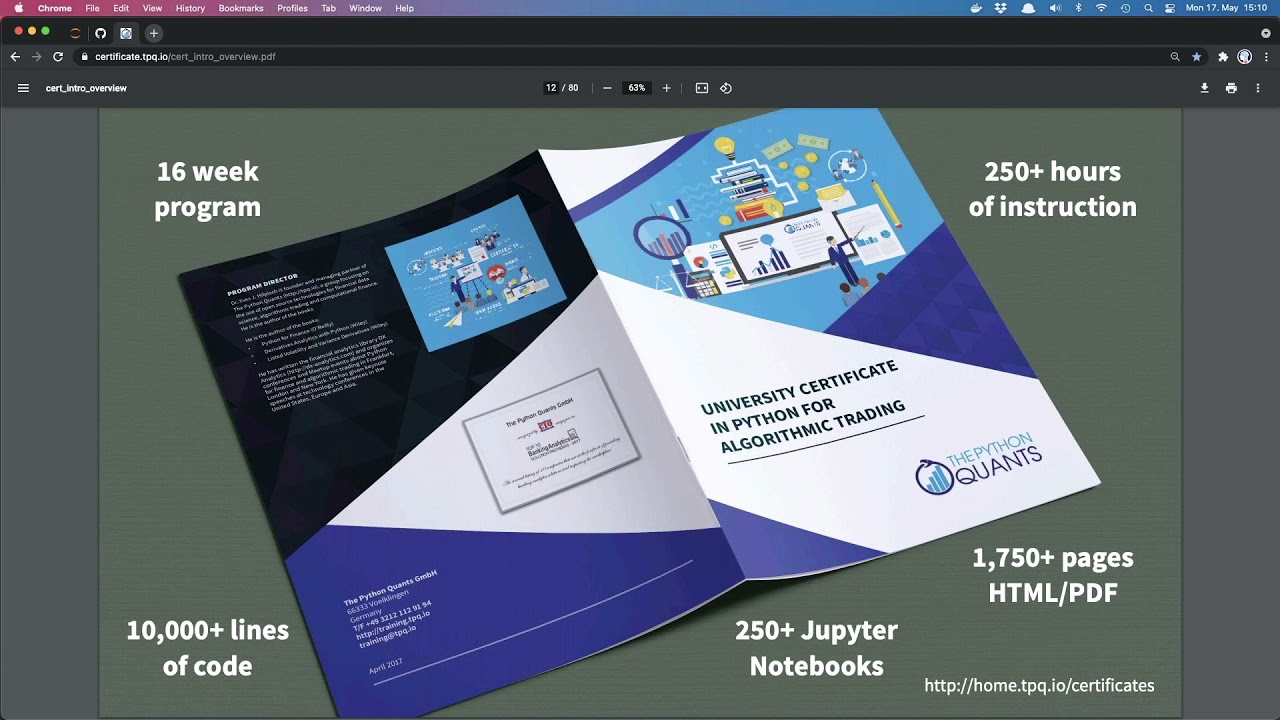Click the cert_intro_overview document title

[x=86, y=88]
